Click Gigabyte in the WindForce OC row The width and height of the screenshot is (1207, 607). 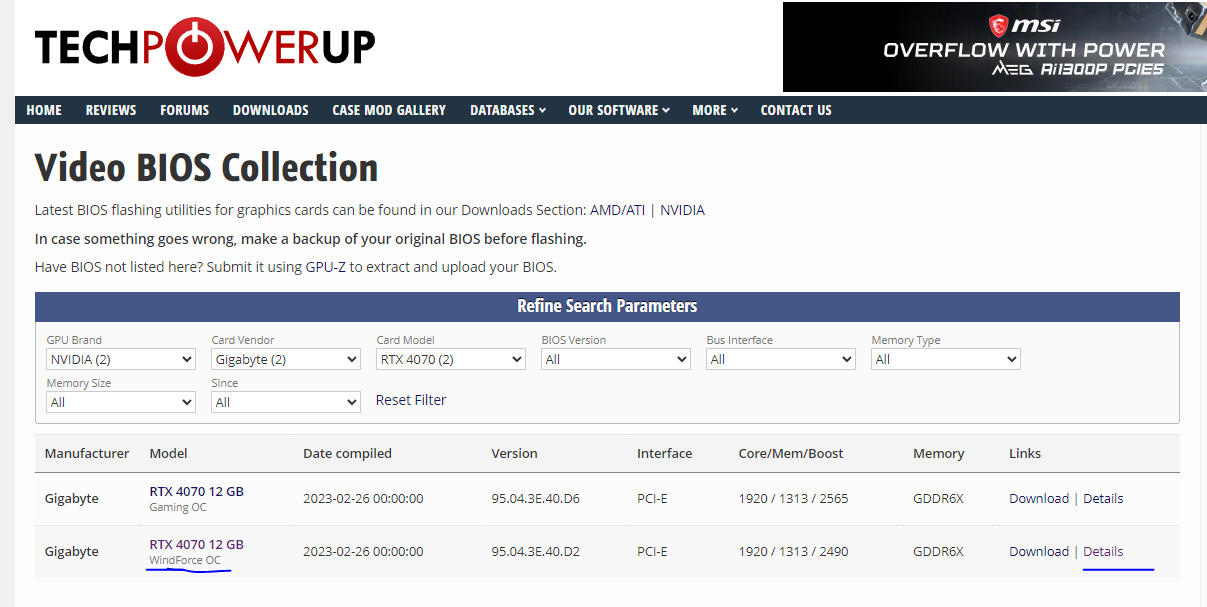[72, 551]
